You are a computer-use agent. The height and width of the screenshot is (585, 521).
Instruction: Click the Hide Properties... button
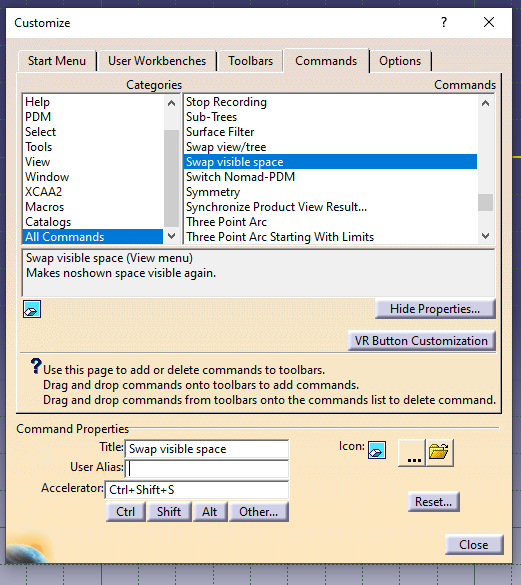pyautogui.click(x=435, y=309)
